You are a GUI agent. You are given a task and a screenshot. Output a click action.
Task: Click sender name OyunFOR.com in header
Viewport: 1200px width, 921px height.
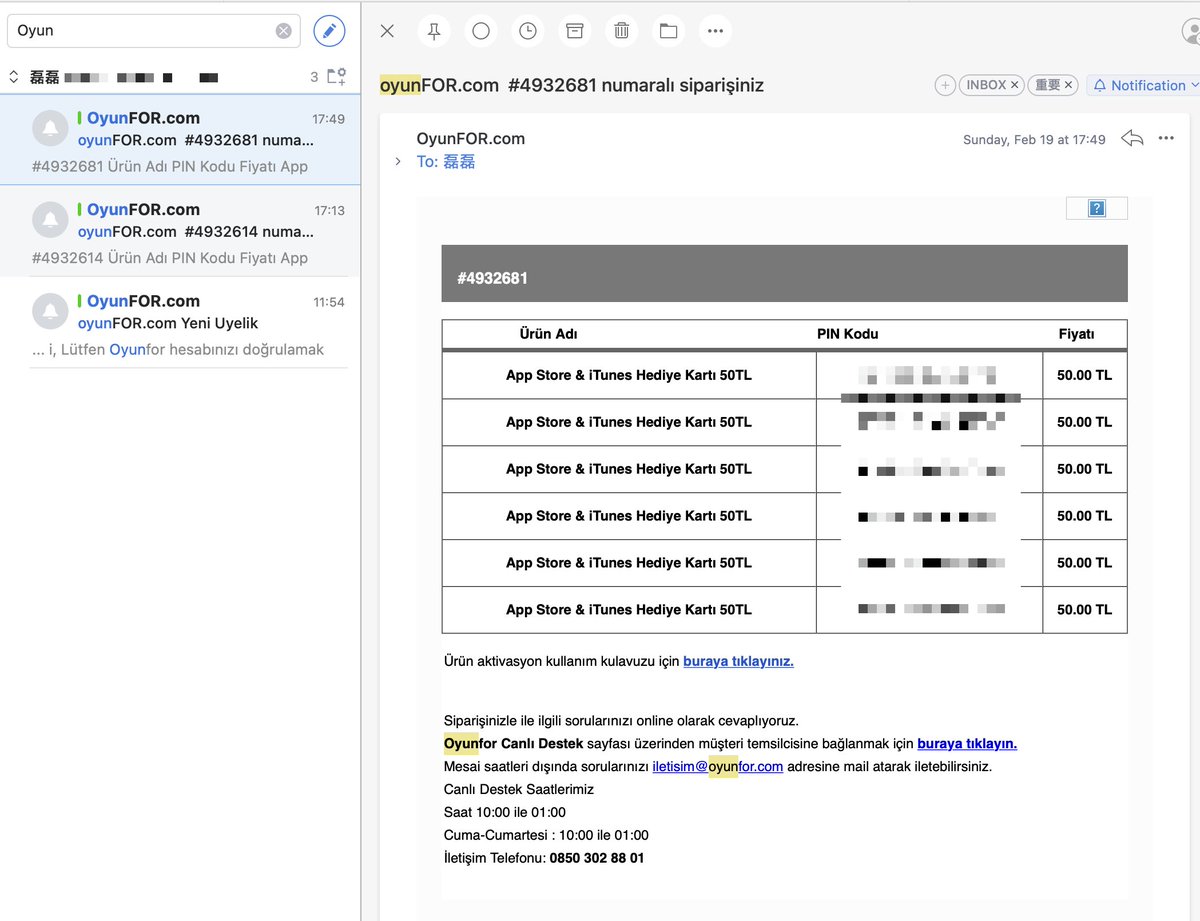(471, 138)
